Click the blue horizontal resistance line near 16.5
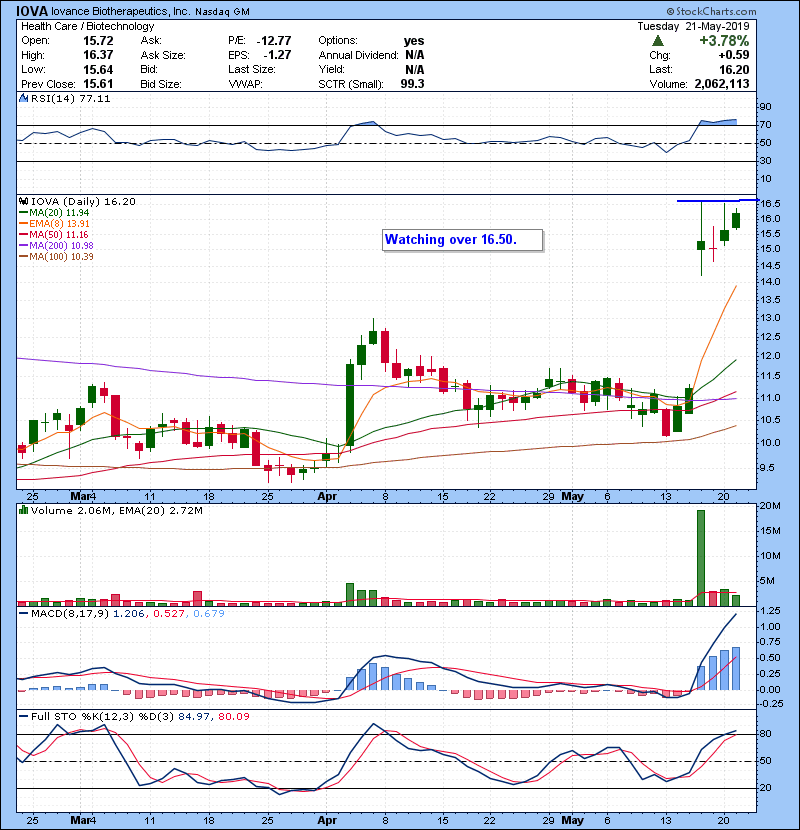The width and height of the screenshot is (800, 830). [x=718, y=201]
